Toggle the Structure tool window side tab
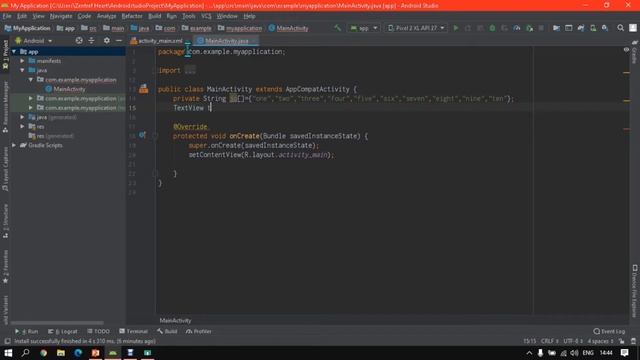Image resolution: width=640 pixels, height=360 pixels. (5, 221)
